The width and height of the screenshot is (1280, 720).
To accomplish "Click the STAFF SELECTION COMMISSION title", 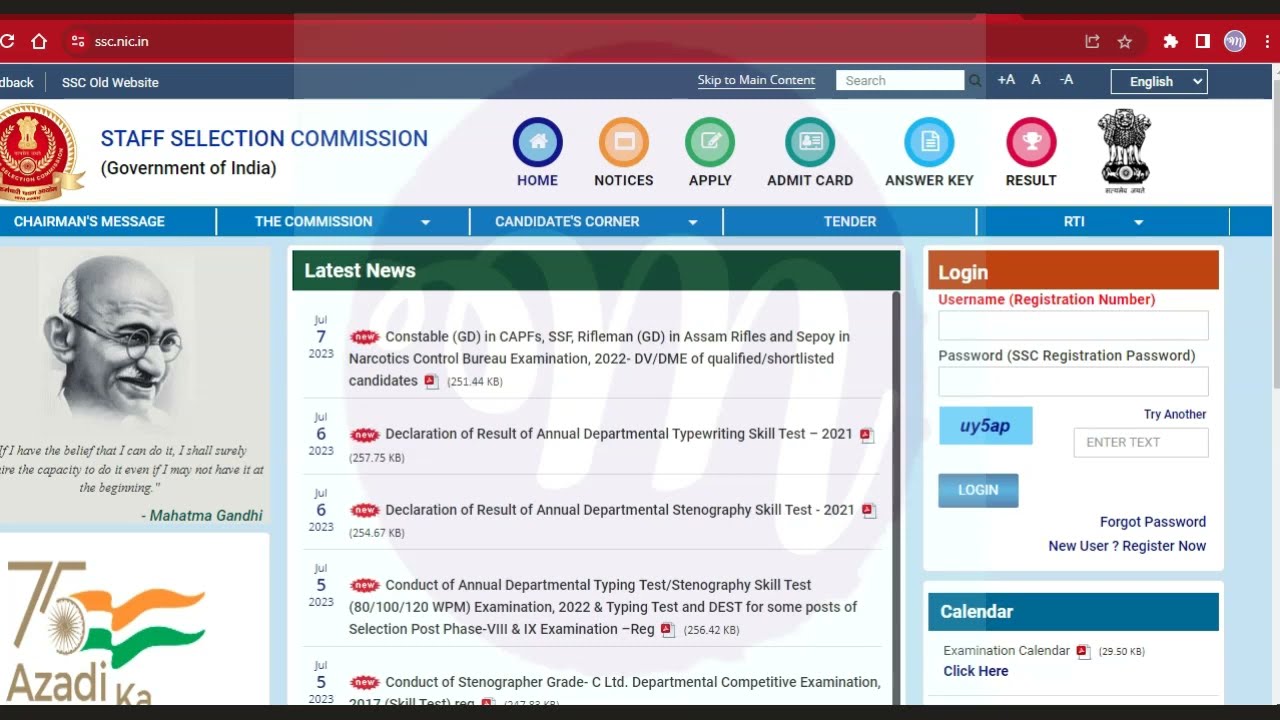I will click(264, 139).
